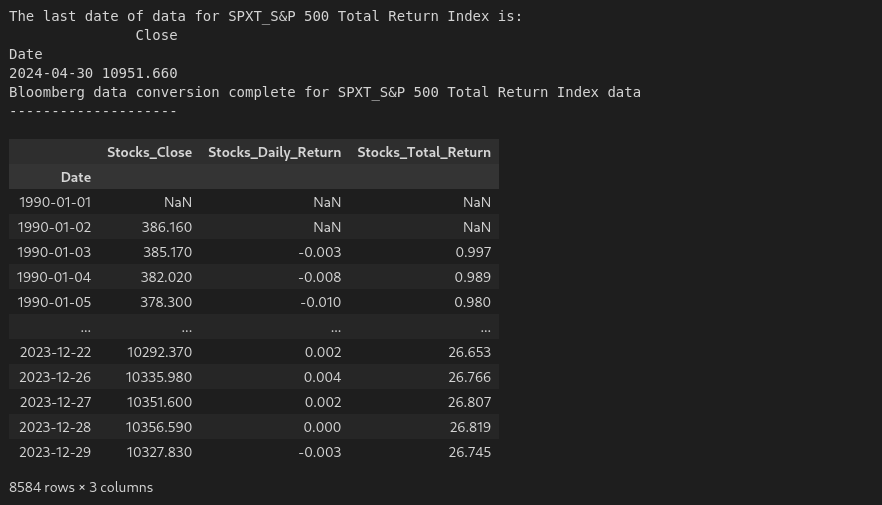Click the close value 386.160
The height and width of the screenshot is (505, 882).
click(x=167, y=227)
